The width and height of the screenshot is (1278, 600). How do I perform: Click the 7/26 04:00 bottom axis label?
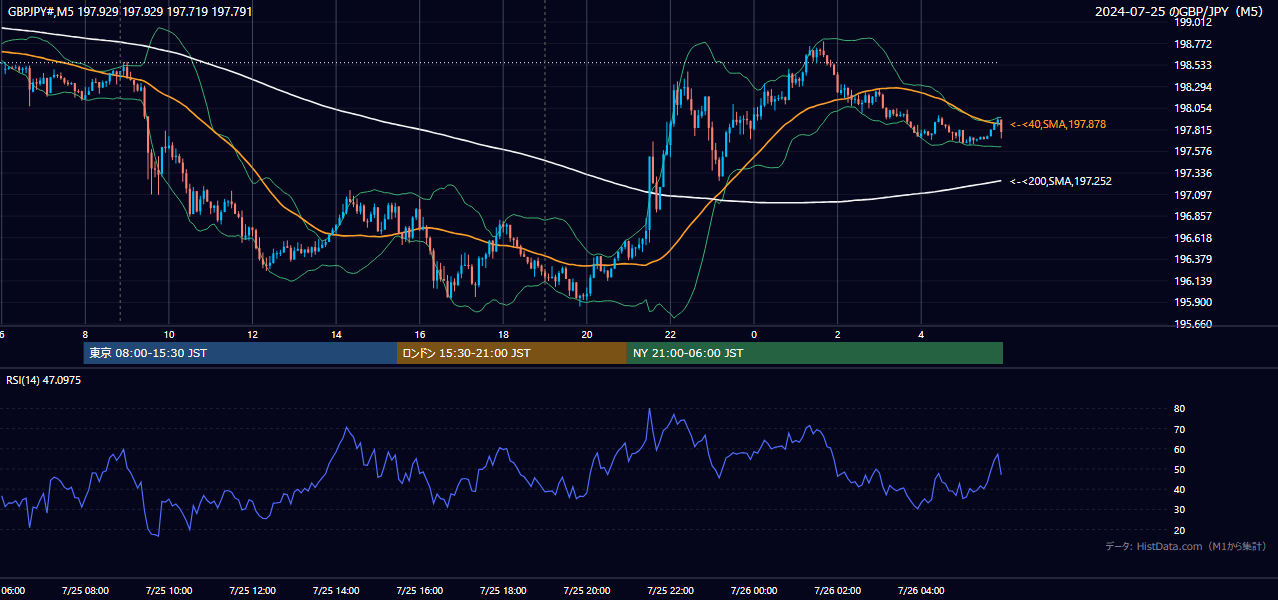coord(921,591)
